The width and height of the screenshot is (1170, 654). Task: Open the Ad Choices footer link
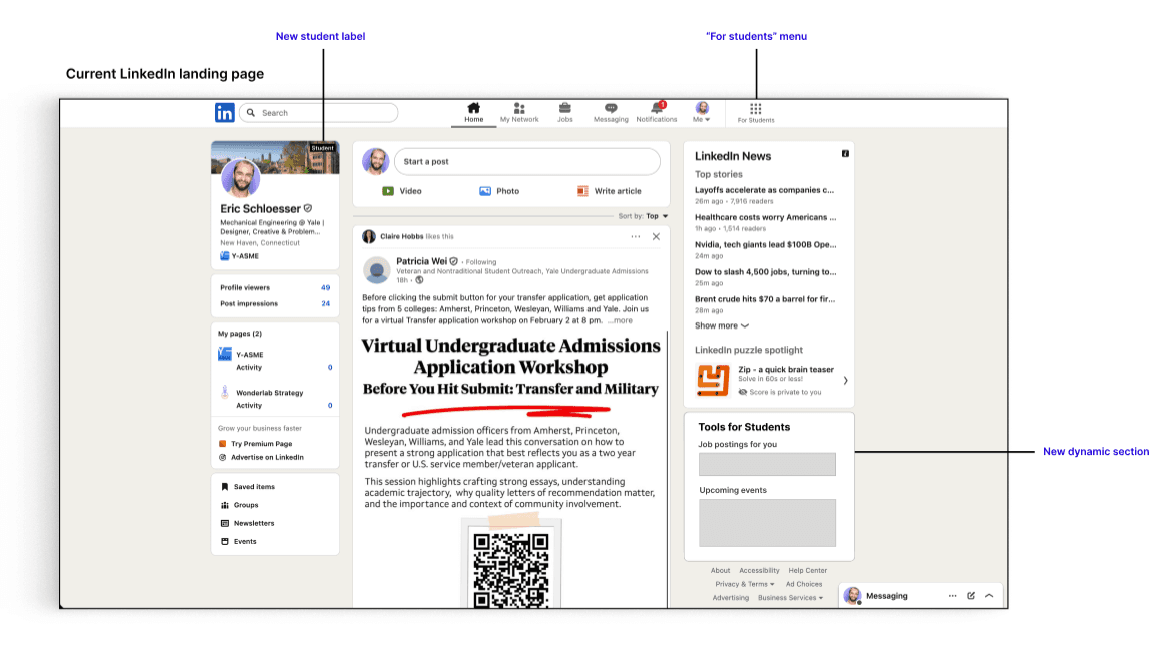[804, 584]
